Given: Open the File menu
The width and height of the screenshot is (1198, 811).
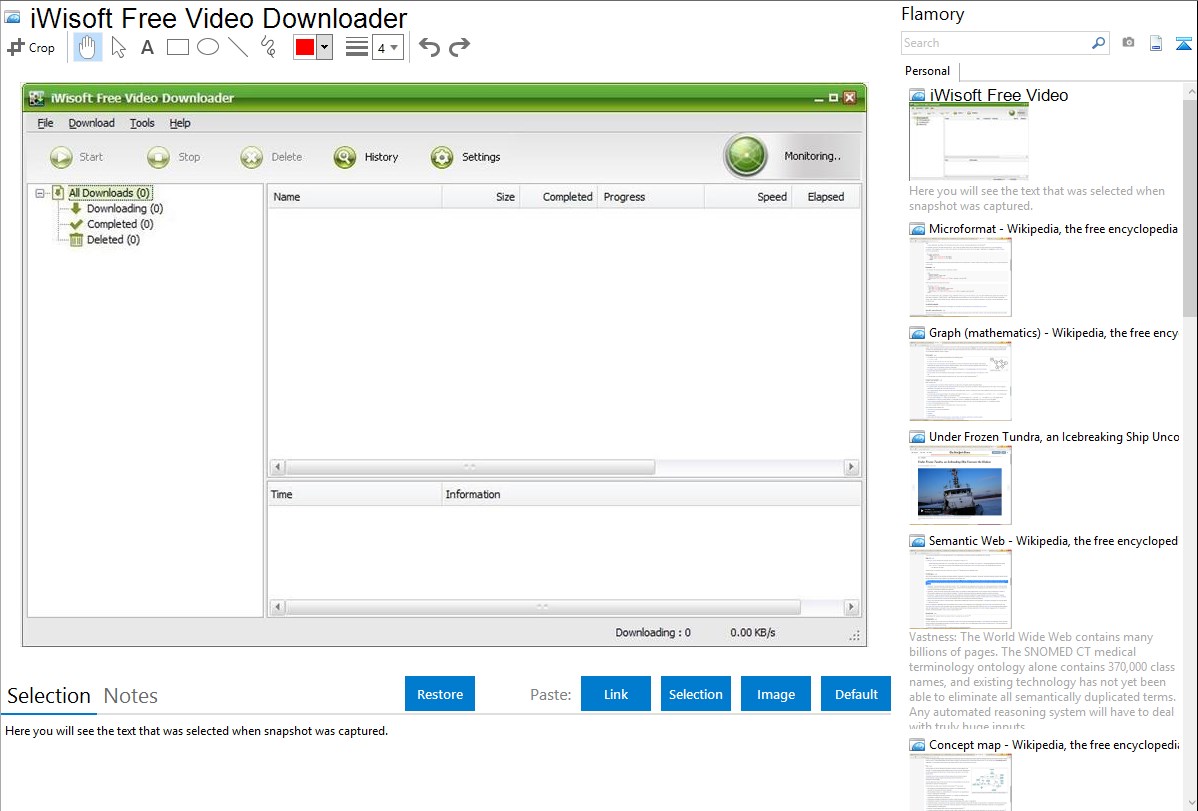Looking at the screenshot, I should pos(45,123).
